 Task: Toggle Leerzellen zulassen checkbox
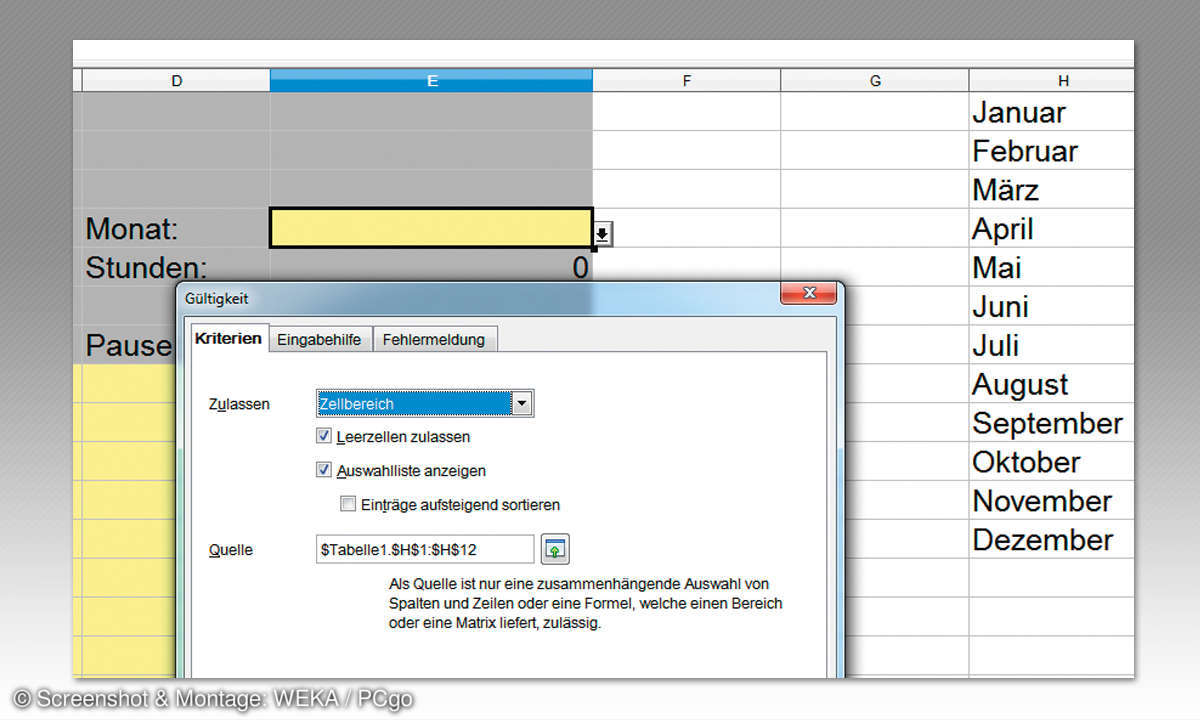(x=324, y=436)
